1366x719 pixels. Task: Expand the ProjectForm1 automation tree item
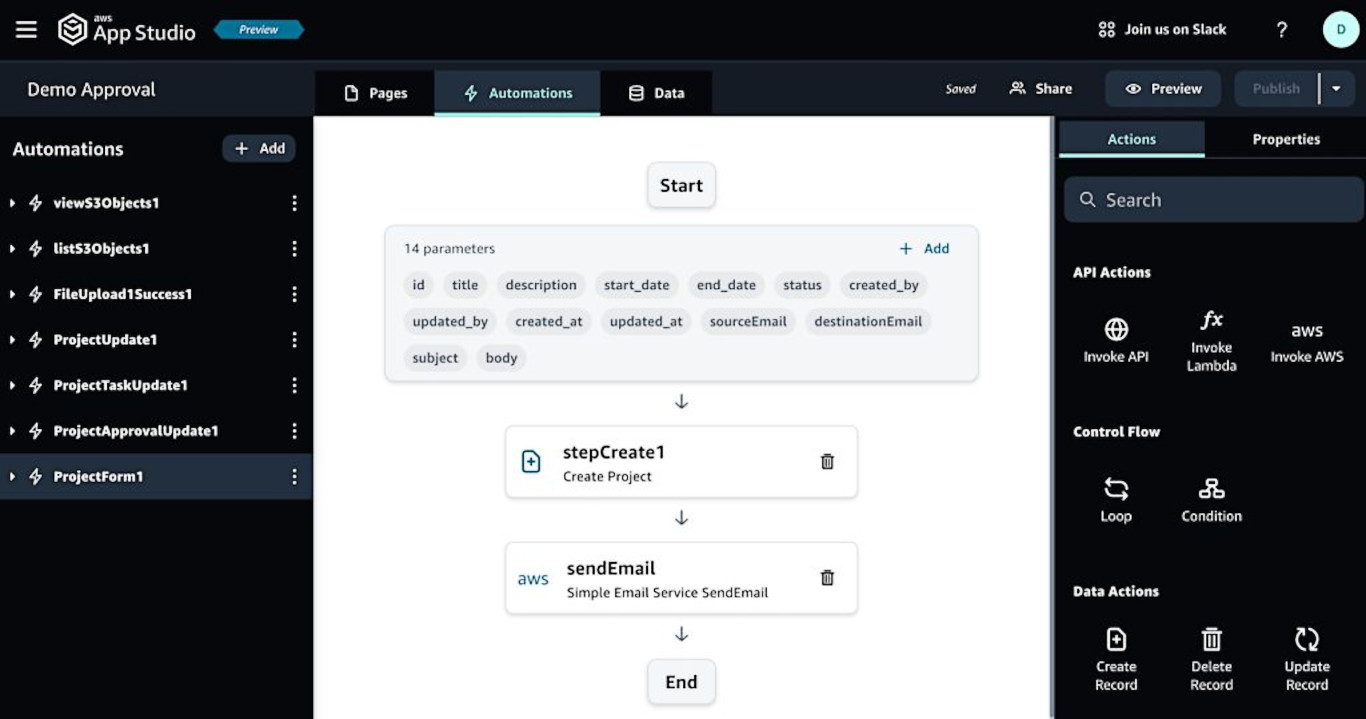tap(12, 477)
